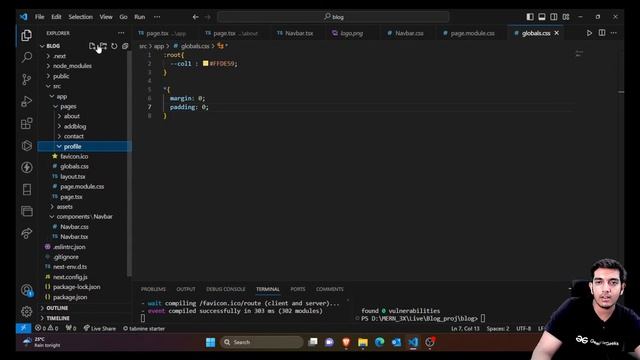
Task: Open Thunder Client lightning icon
Action: pos(27,167)
